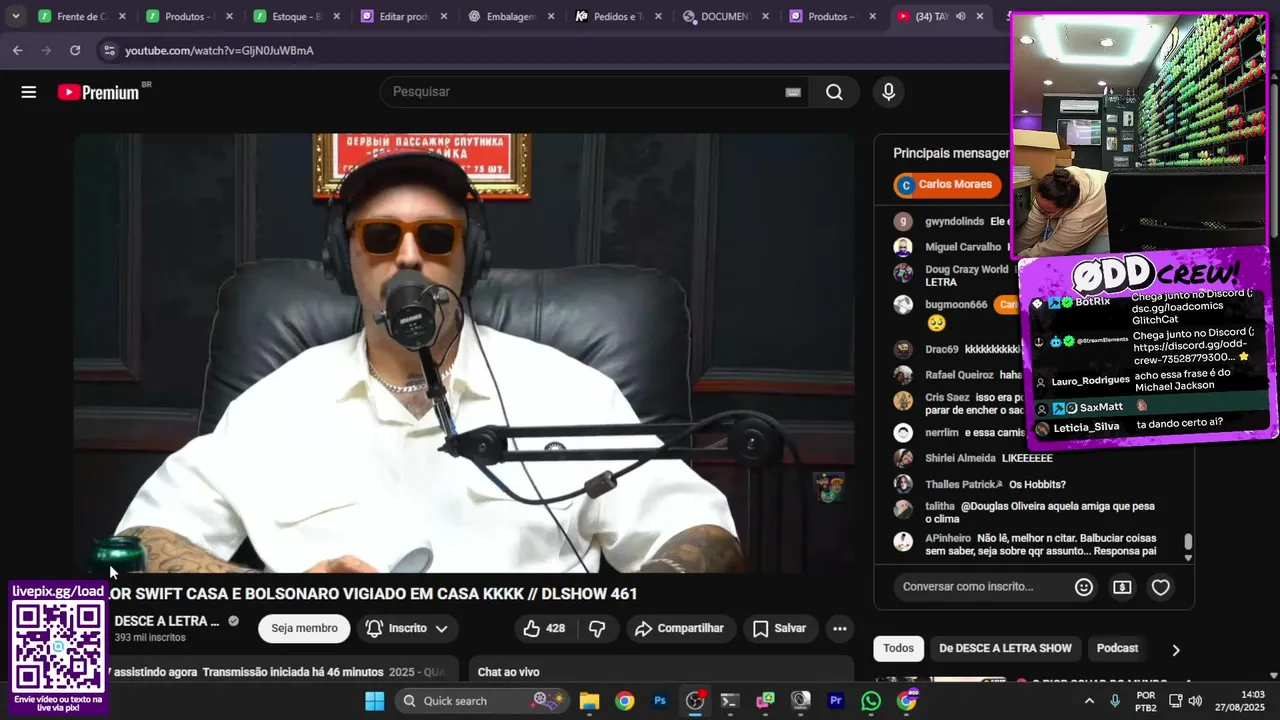Image resolution: width=1280 pixels, height=720 pixels.
Task: Open the volume control in tray
Action: [x=1195, y=701]
